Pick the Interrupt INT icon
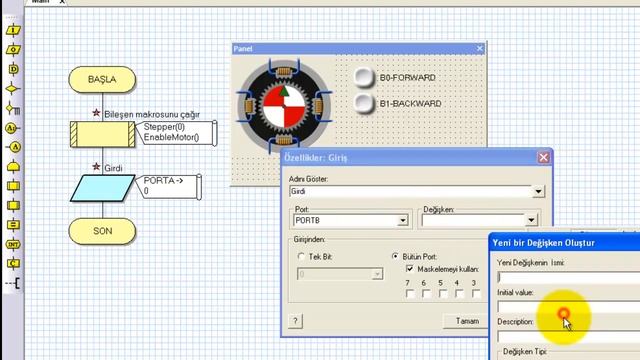This screenshot has height=360, width=640. (x=13, y=244)
